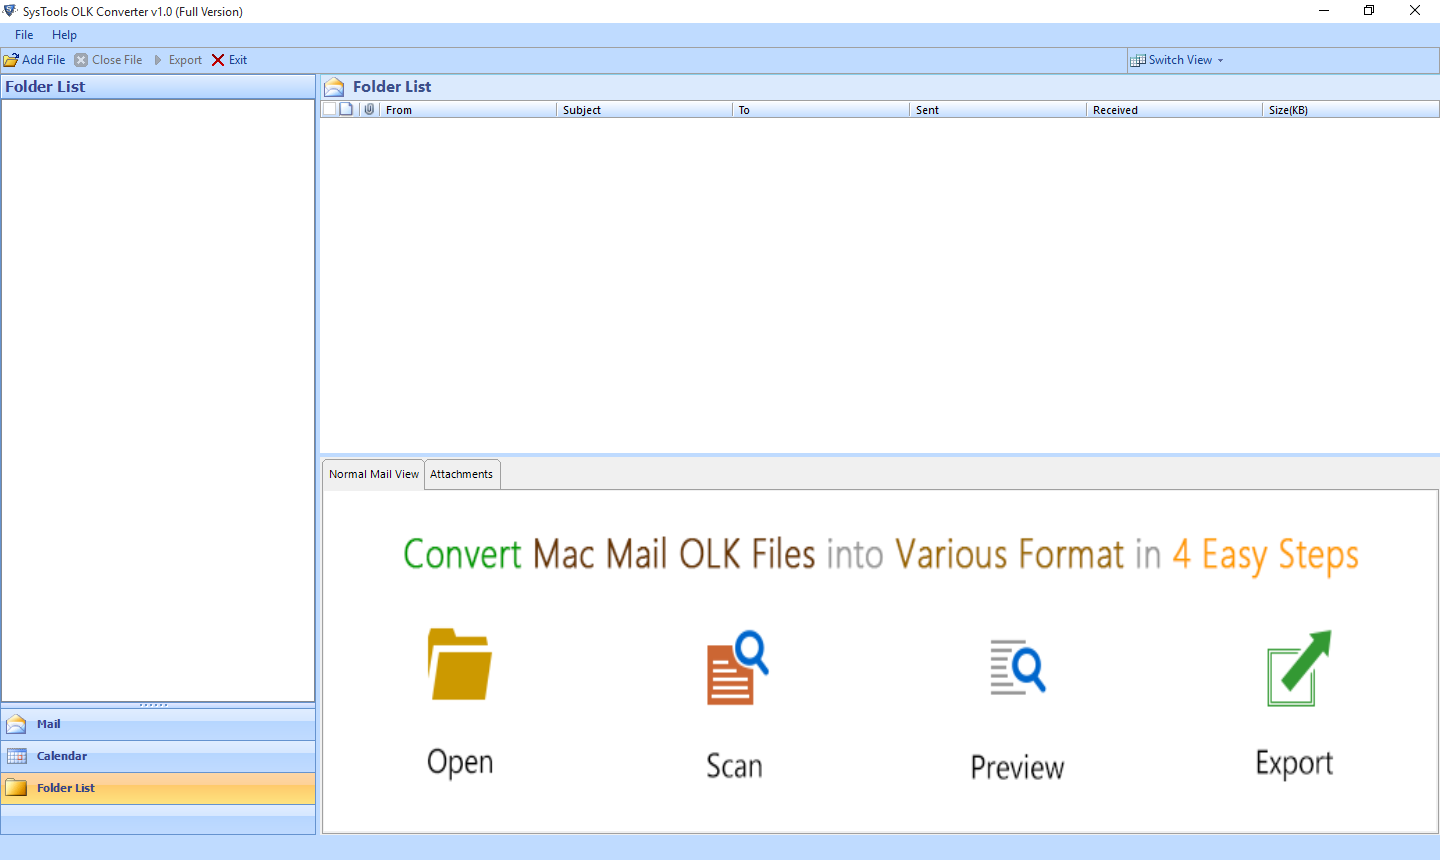
Task: Select Calendar in the navigation pane
Action: tap(158, 756)
